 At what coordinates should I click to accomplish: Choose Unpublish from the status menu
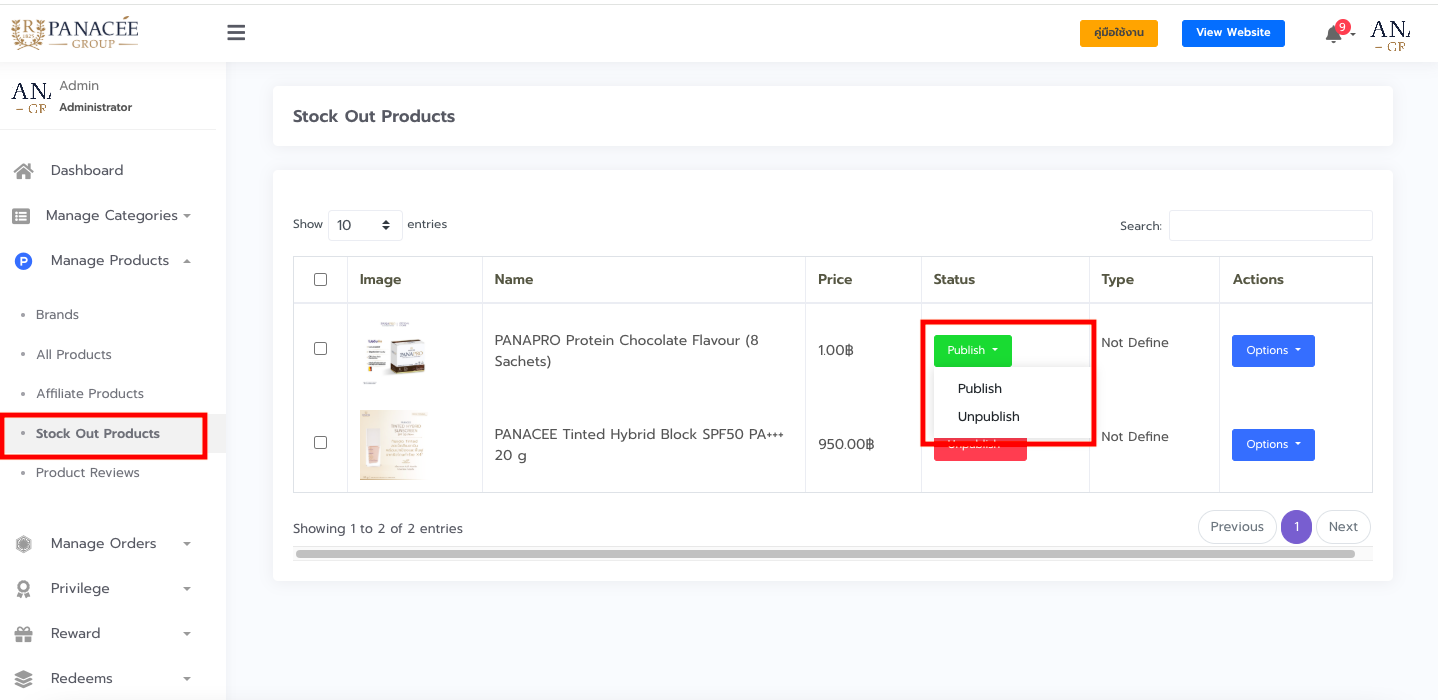988,417
